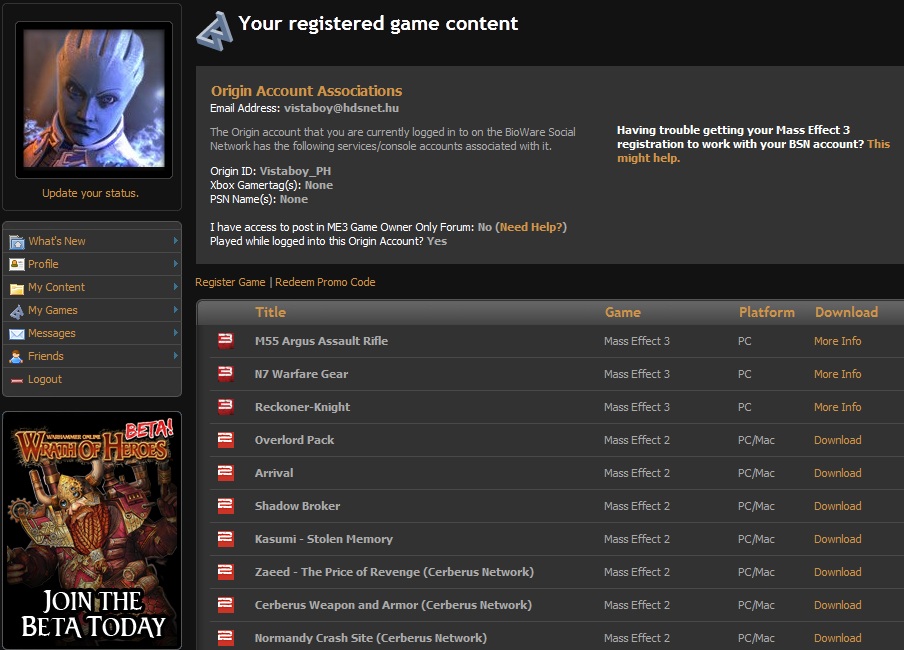Click Mass Effect 2 icon for Overlord Pack
The height and width of the screenshot is (650, 904).
(x=225, y=440)
